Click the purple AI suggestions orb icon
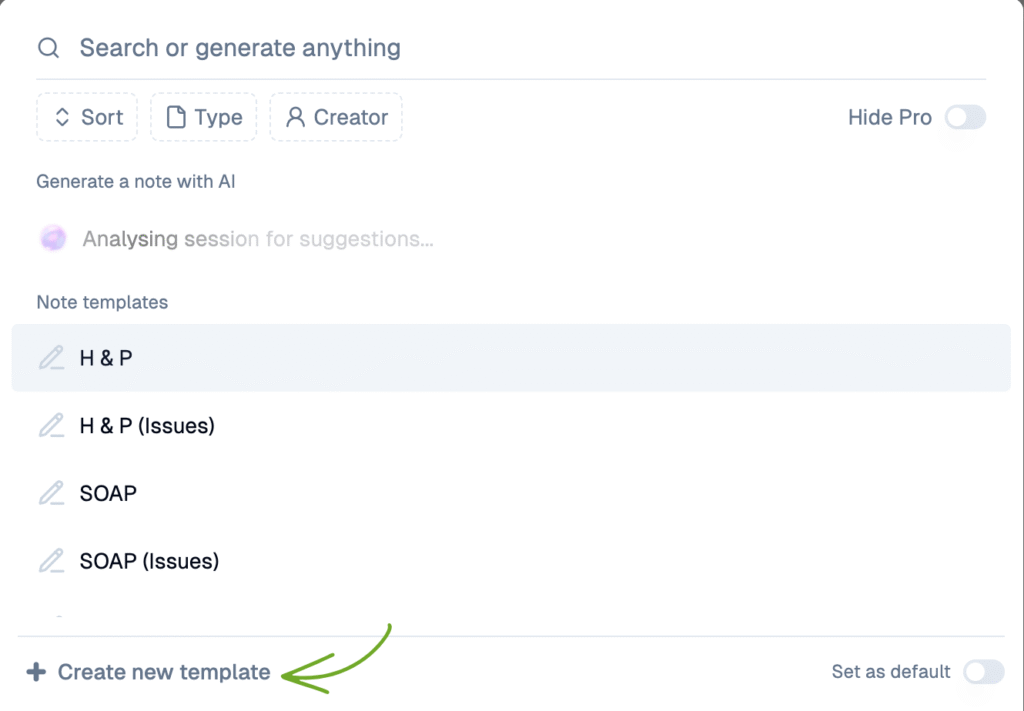Screen dimensions: 1024x711 pyautogui.click(x=53, y=239)
